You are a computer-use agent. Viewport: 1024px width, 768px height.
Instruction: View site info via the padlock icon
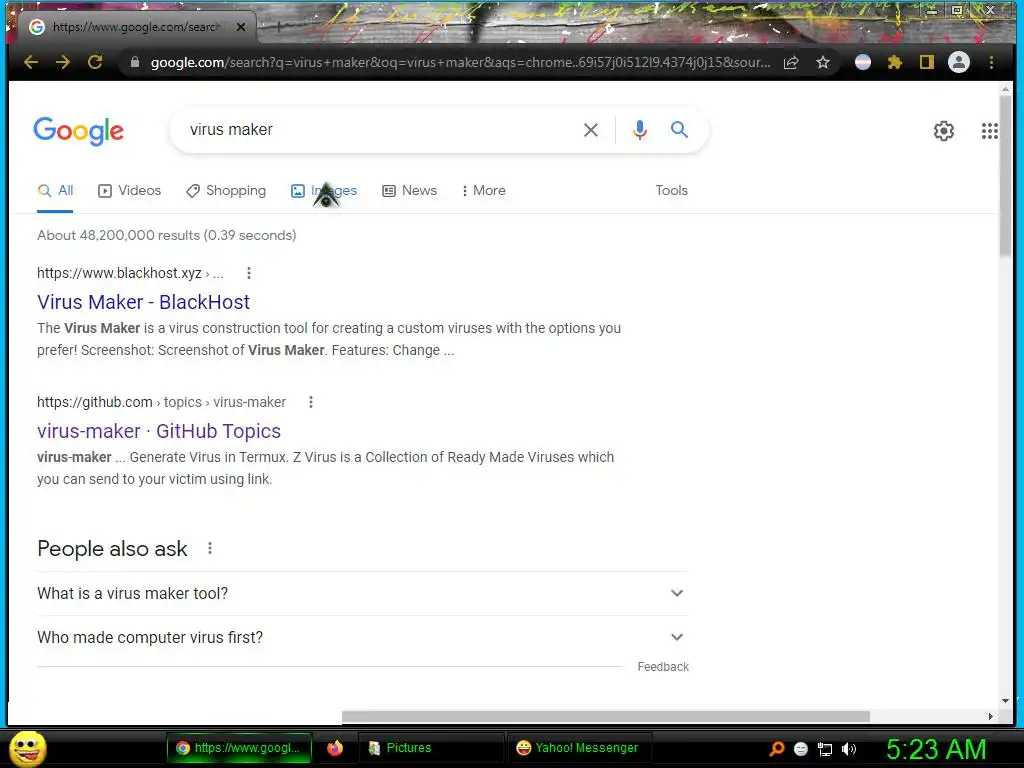click(x=135, y=62)
